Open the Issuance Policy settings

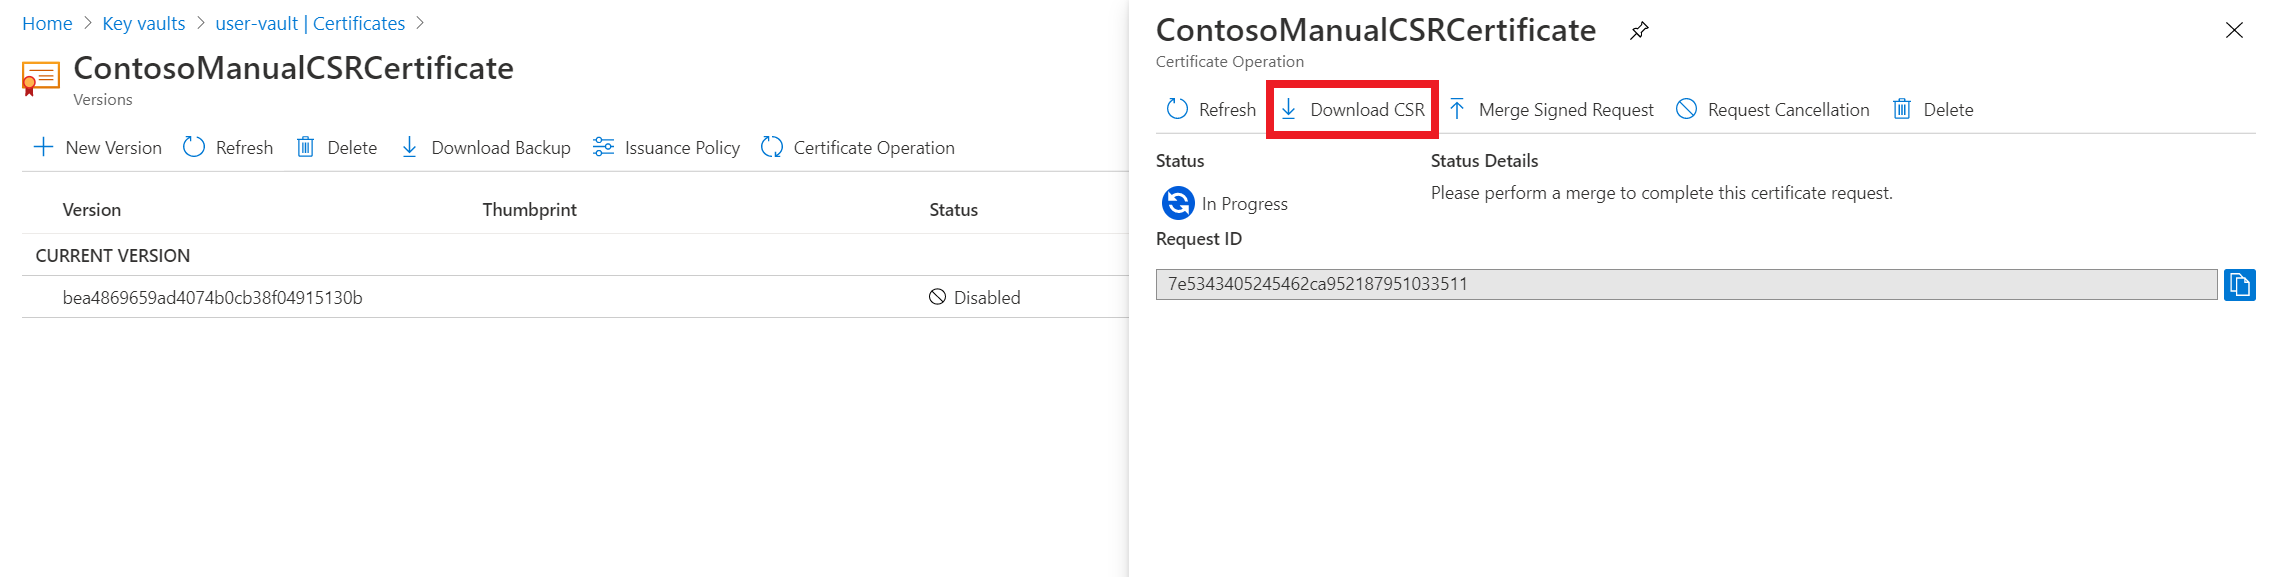[666, 148]
